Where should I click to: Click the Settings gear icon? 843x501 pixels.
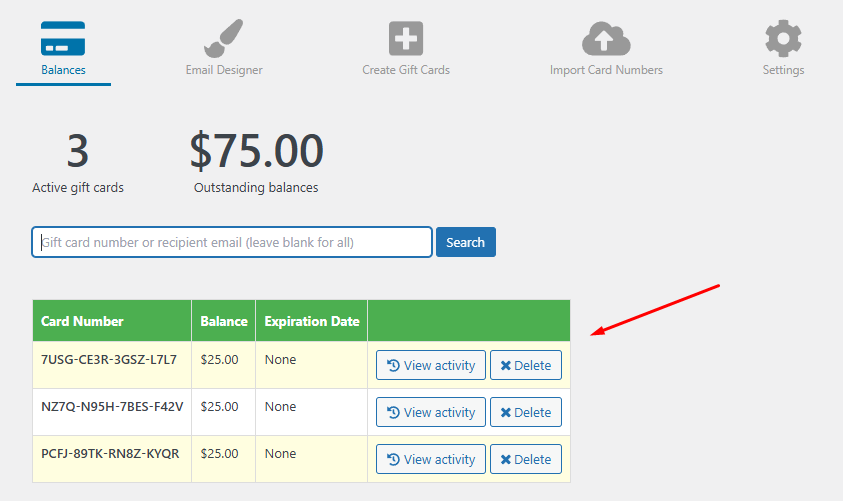click(x=783, y=38)
